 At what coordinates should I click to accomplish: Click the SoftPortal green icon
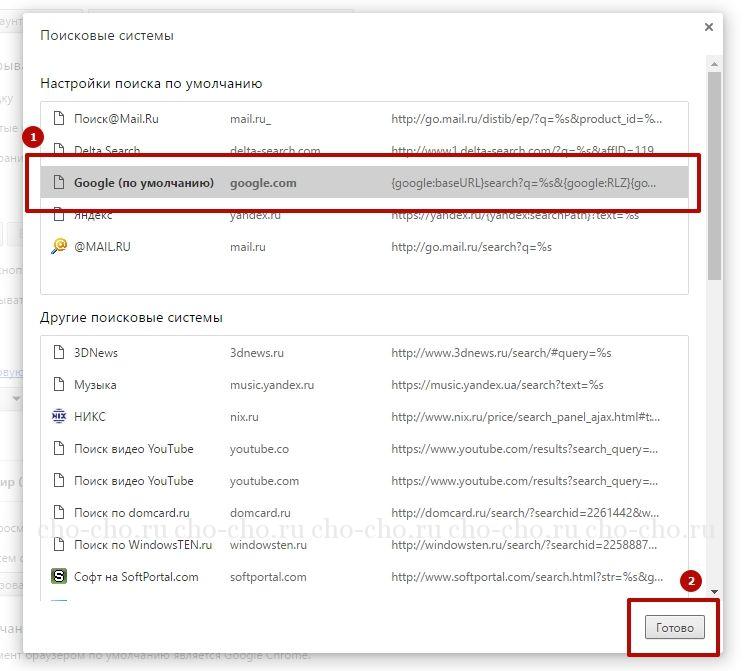pyautogui.click(x=58, y=577)
